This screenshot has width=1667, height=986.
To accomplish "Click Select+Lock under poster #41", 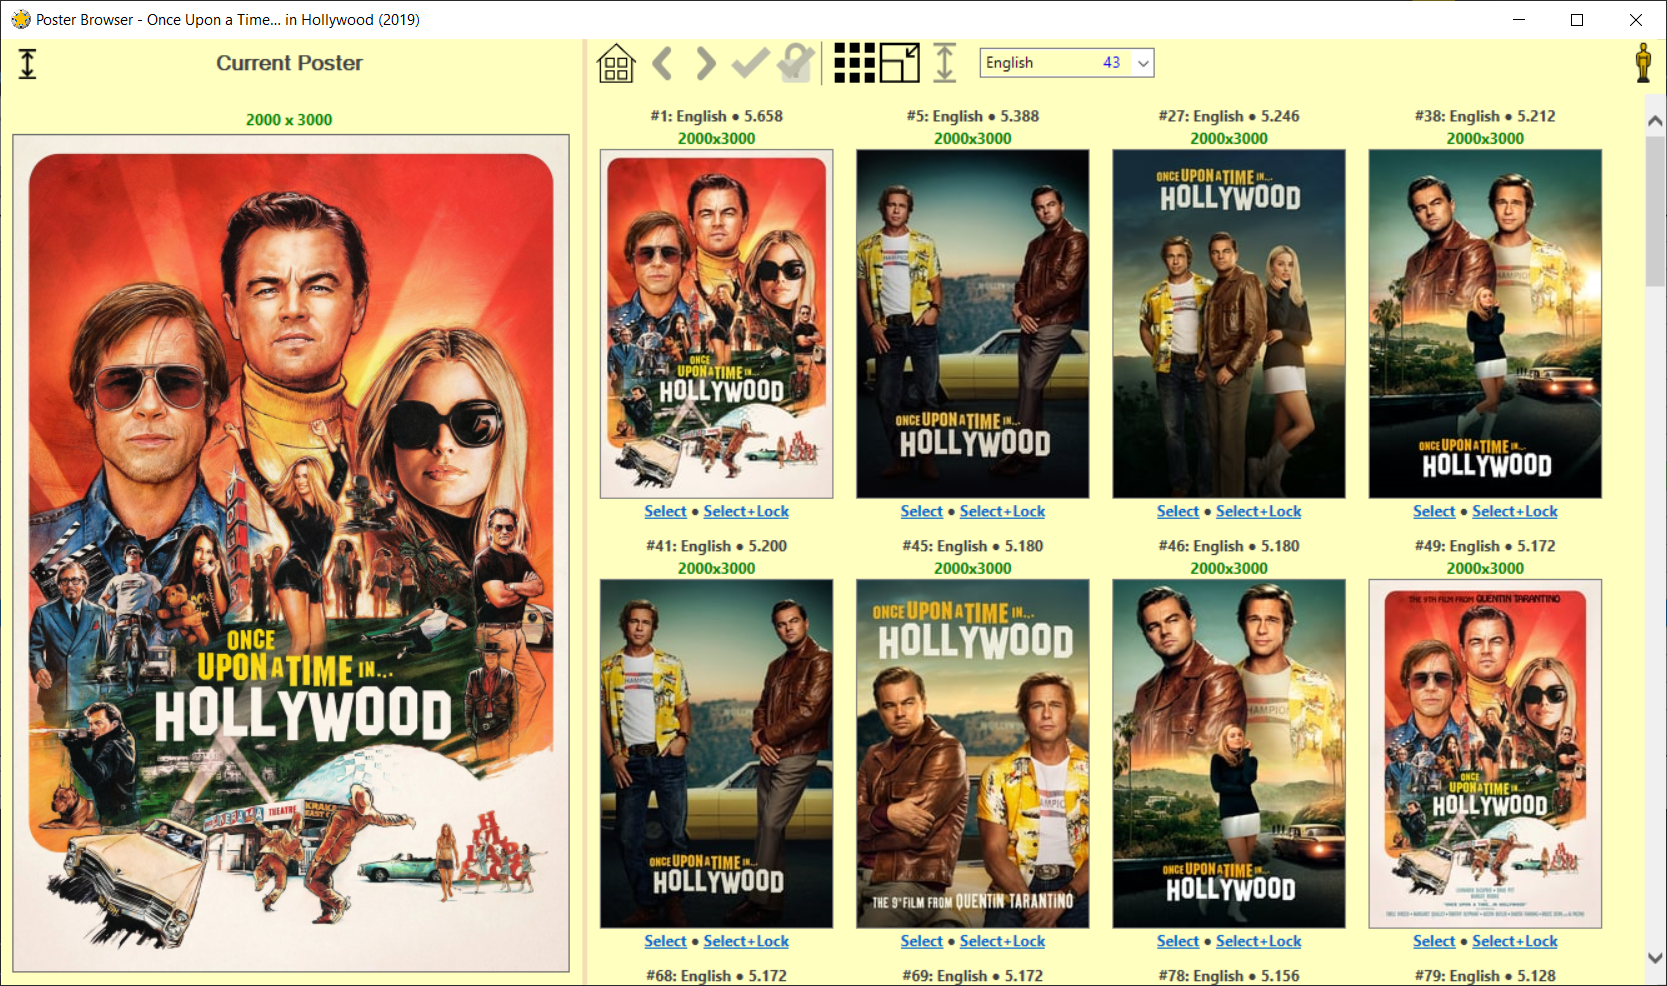I will (746, 941).
